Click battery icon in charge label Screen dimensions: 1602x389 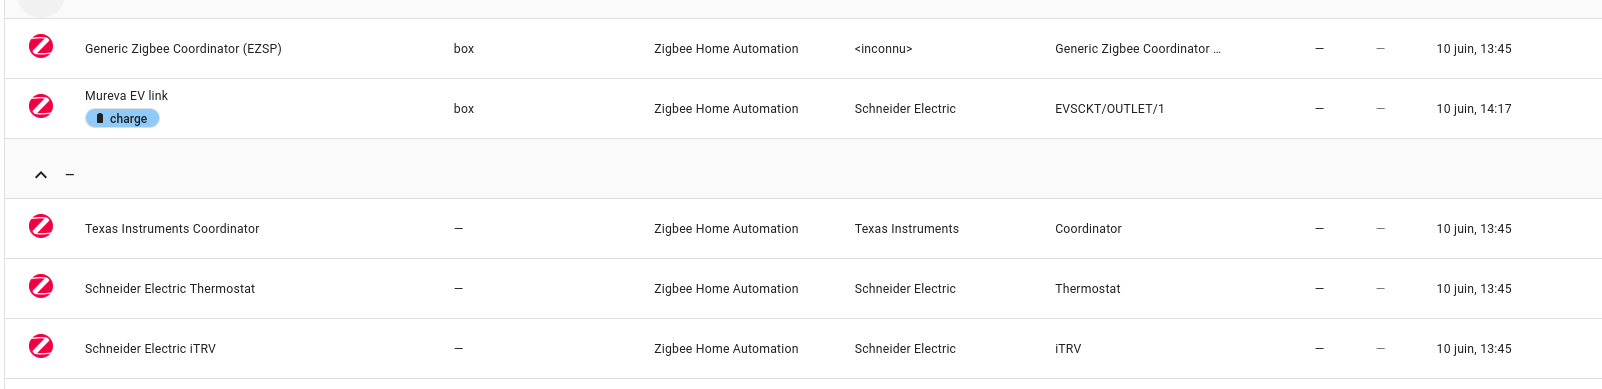[x=100, y=118]
